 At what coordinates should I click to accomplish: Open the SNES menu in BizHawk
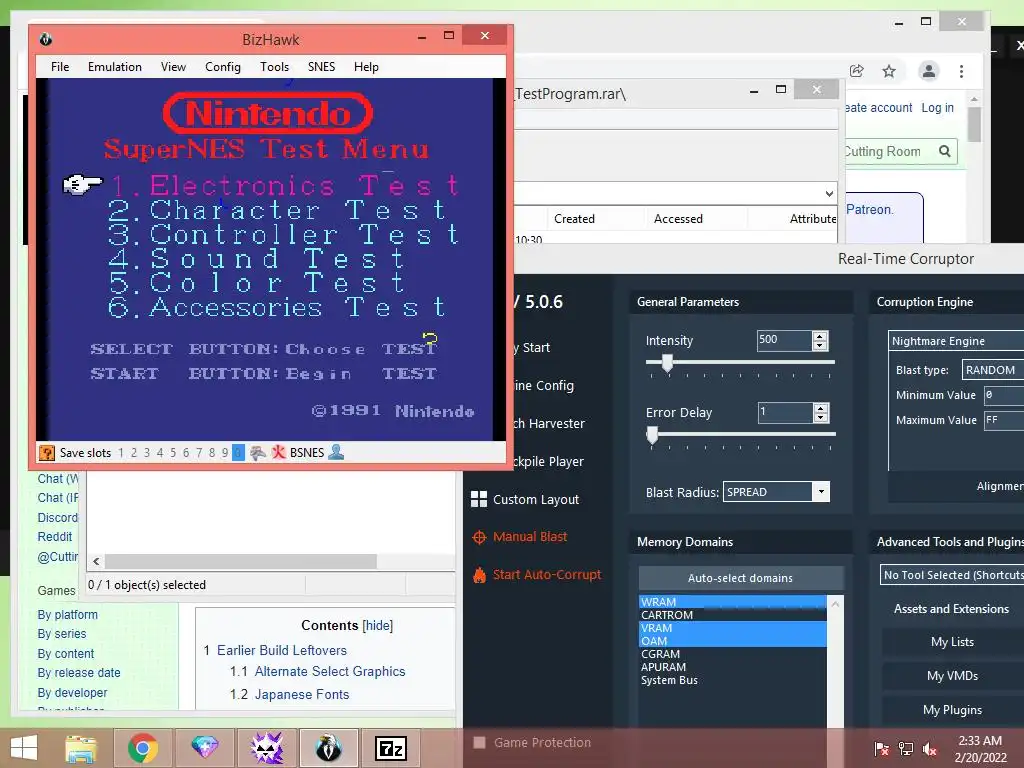(321, 67)
